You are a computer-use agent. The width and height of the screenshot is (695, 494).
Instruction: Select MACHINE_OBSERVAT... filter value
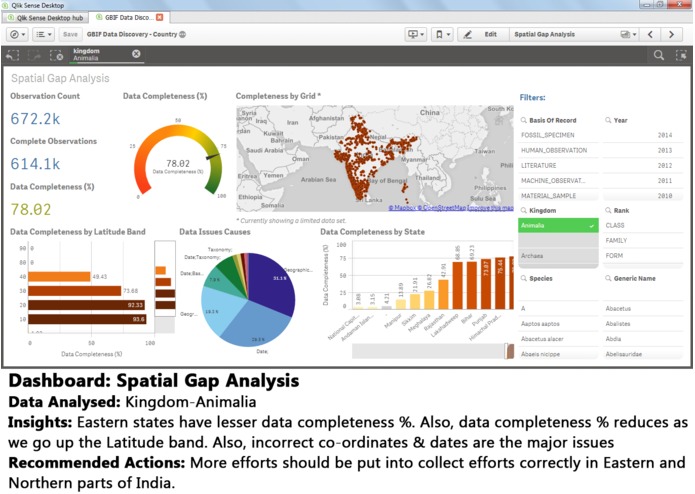(x=558, y=180)
